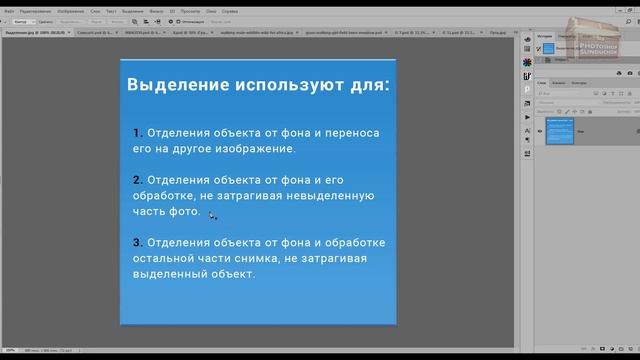Open the Справка menu
The image size is (640, 360).
tap(230, 11)
